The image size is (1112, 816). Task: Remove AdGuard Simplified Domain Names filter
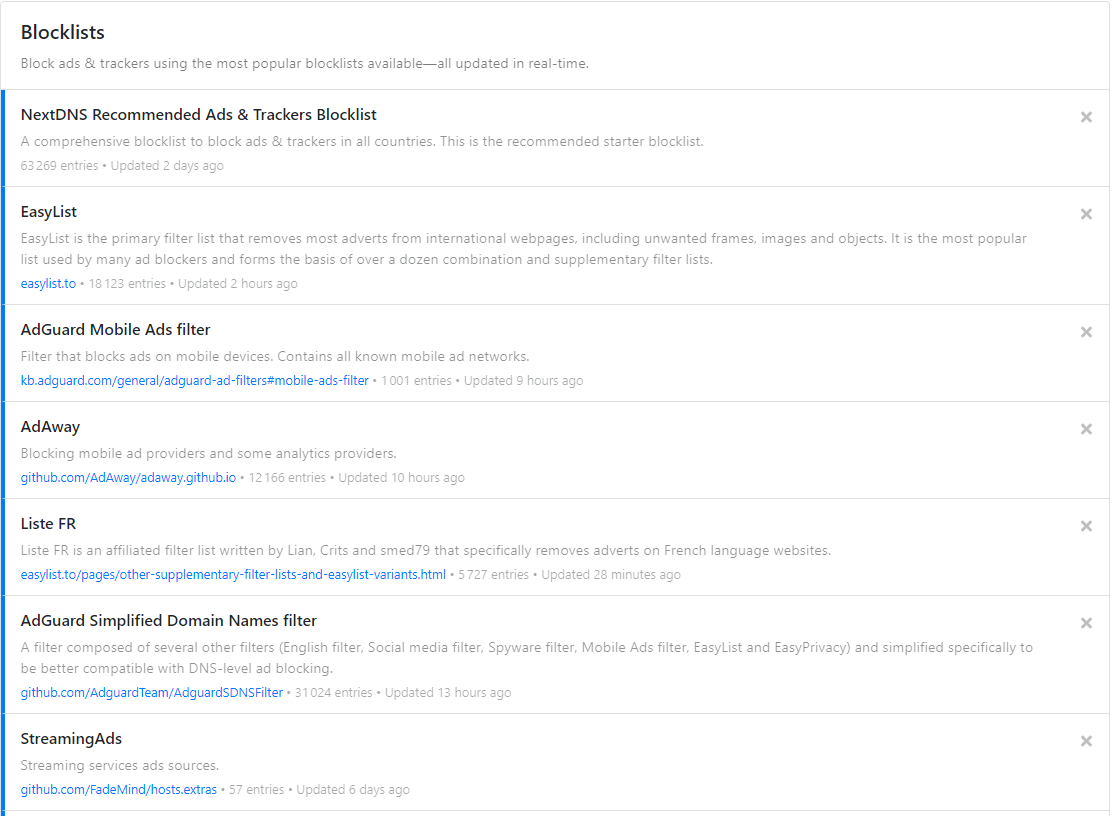[1086, 623]
